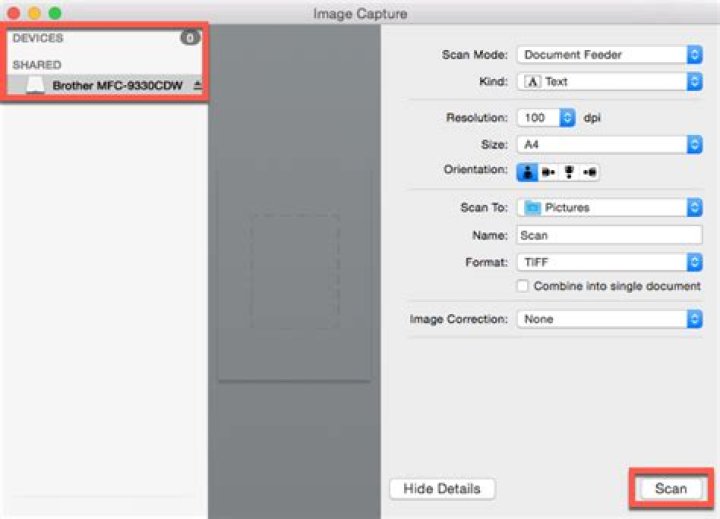Click the Brother scanner device icon
The height and width of the screenshot is (519, 720).
pos(35,85)
